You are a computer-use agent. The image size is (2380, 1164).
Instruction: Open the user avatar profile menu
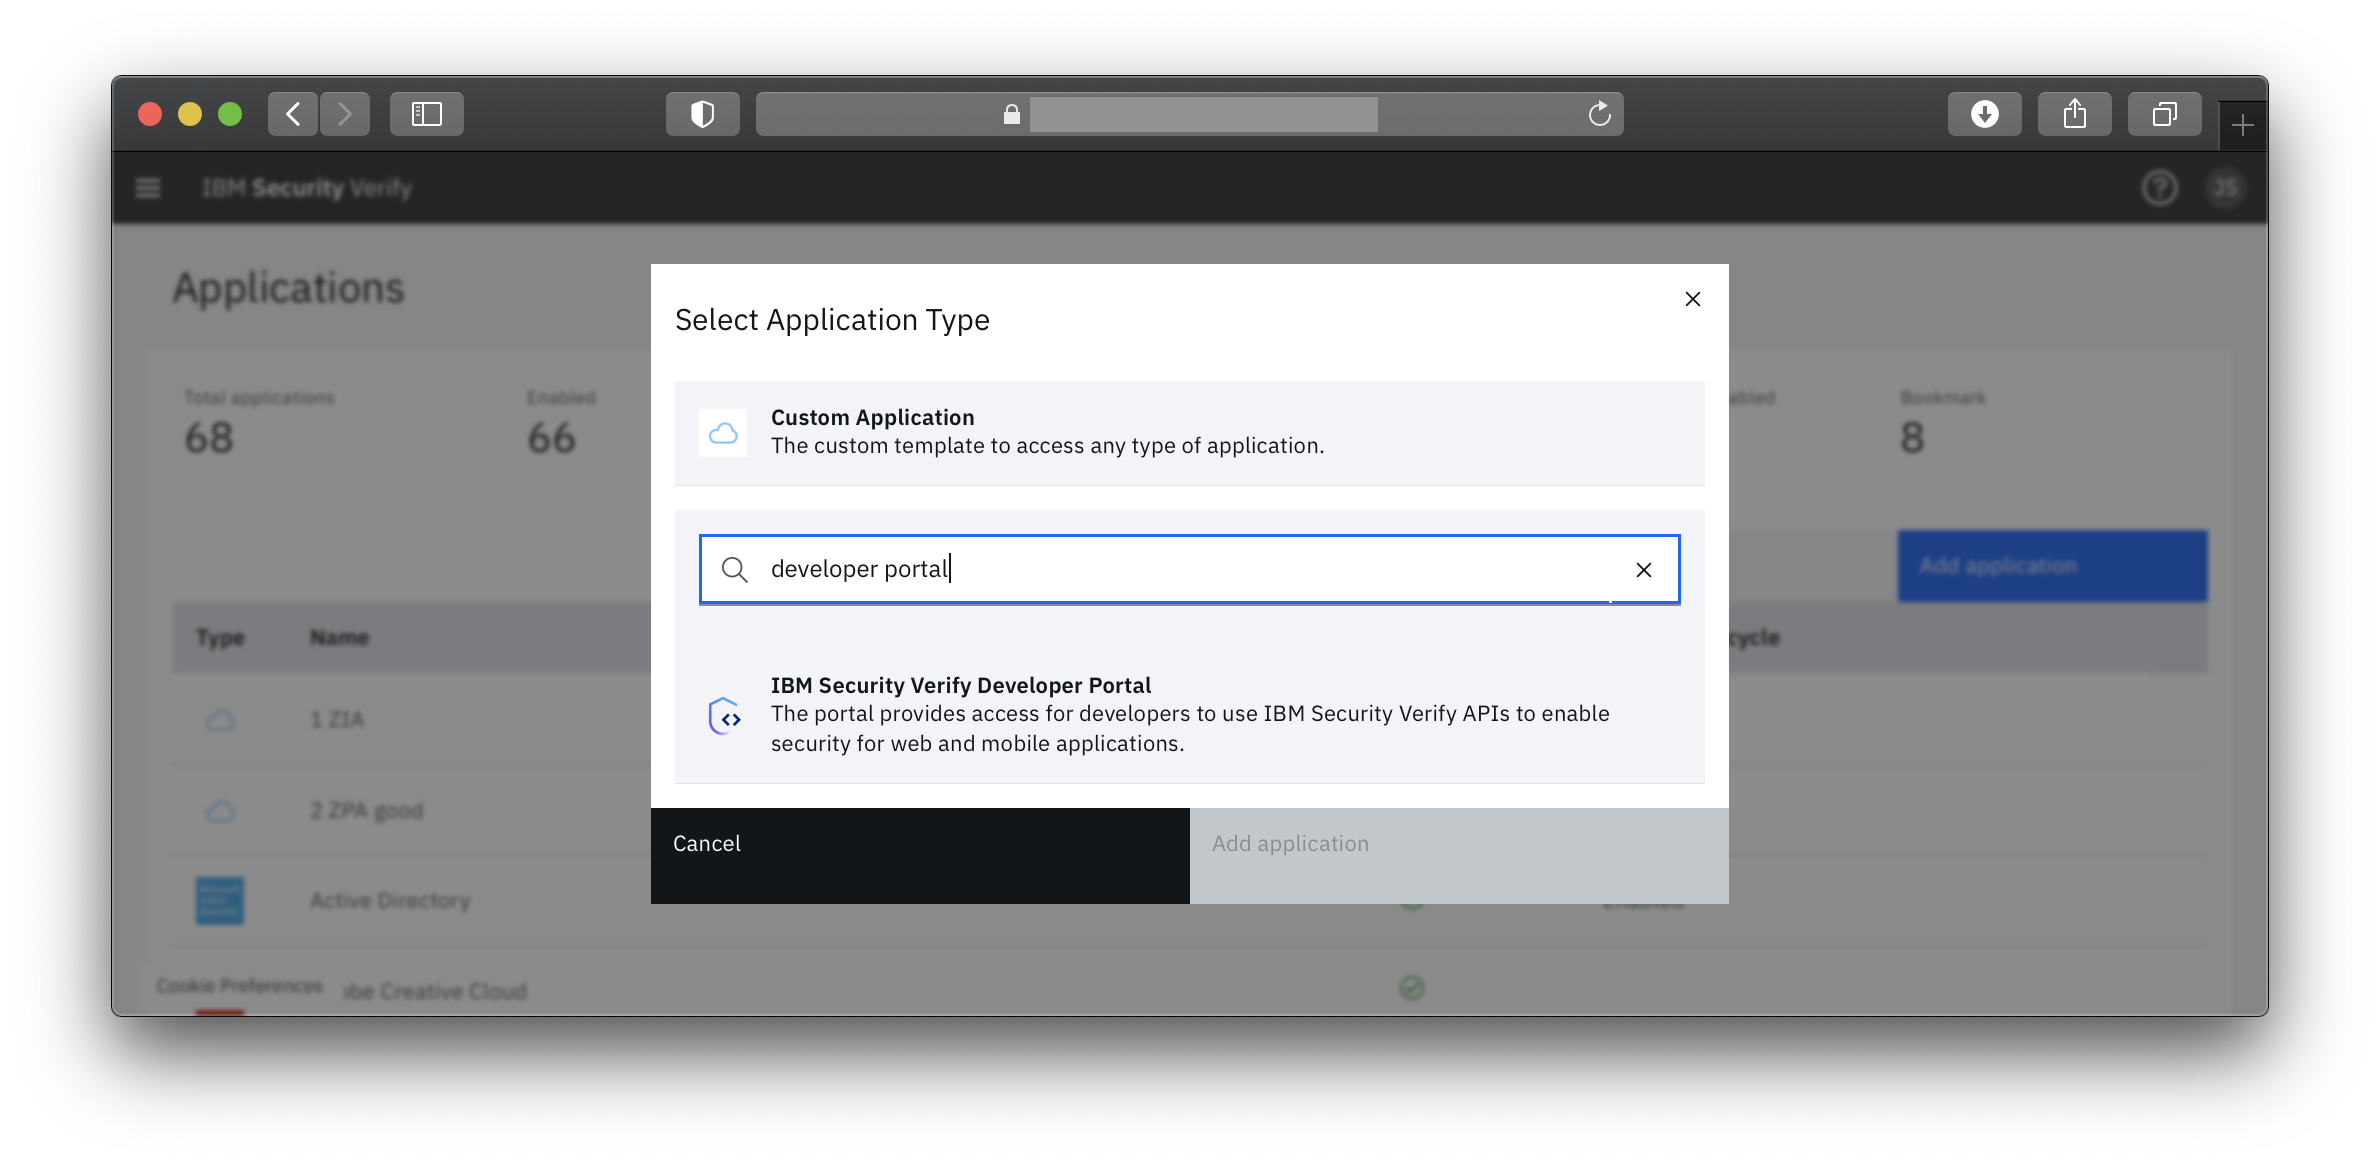(x=2225, y=188)
